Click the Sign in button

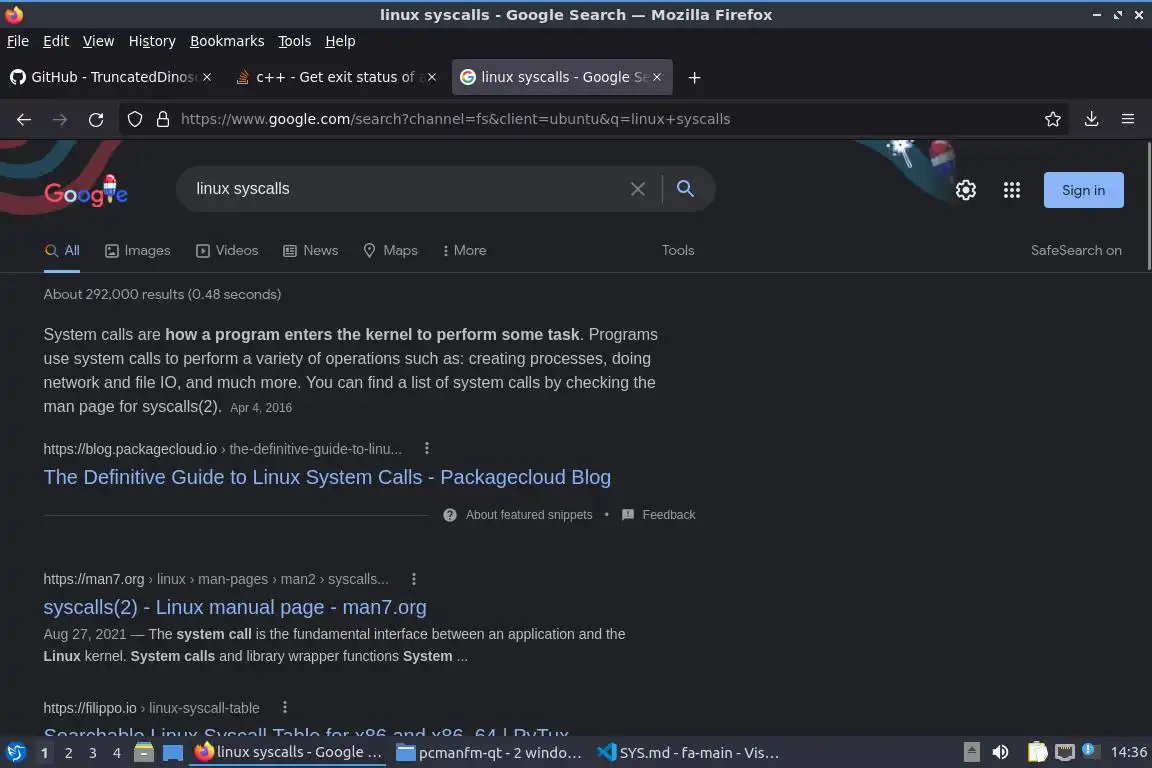click(1084, 190)
